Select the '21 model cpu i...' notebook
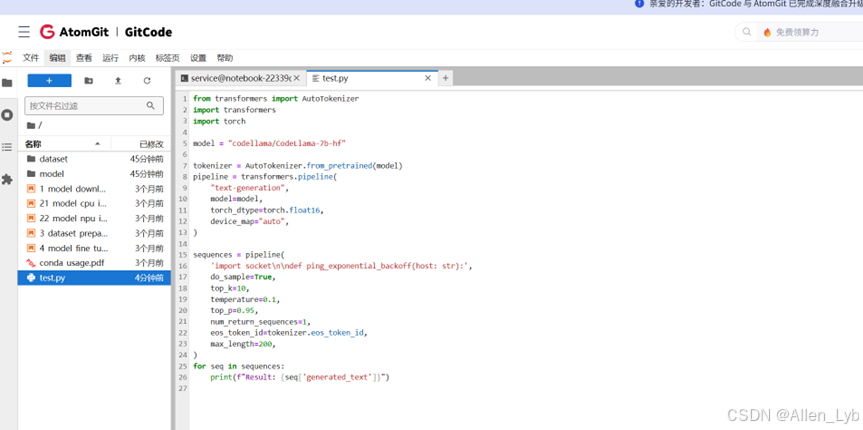Viewport: 863px width, 430px height. pos(95,204)
